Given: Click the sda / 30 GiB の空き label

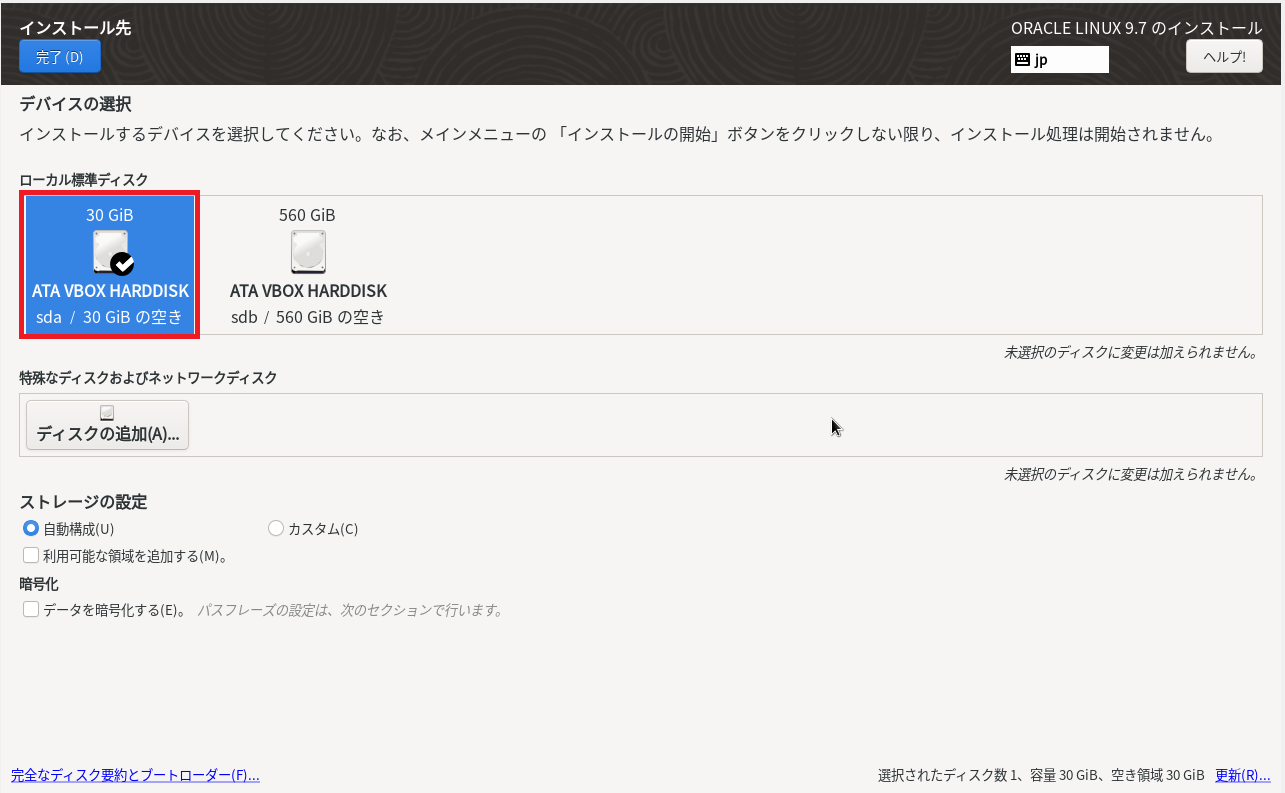Looking at the screenshot, I should click(x=110, y=318).
